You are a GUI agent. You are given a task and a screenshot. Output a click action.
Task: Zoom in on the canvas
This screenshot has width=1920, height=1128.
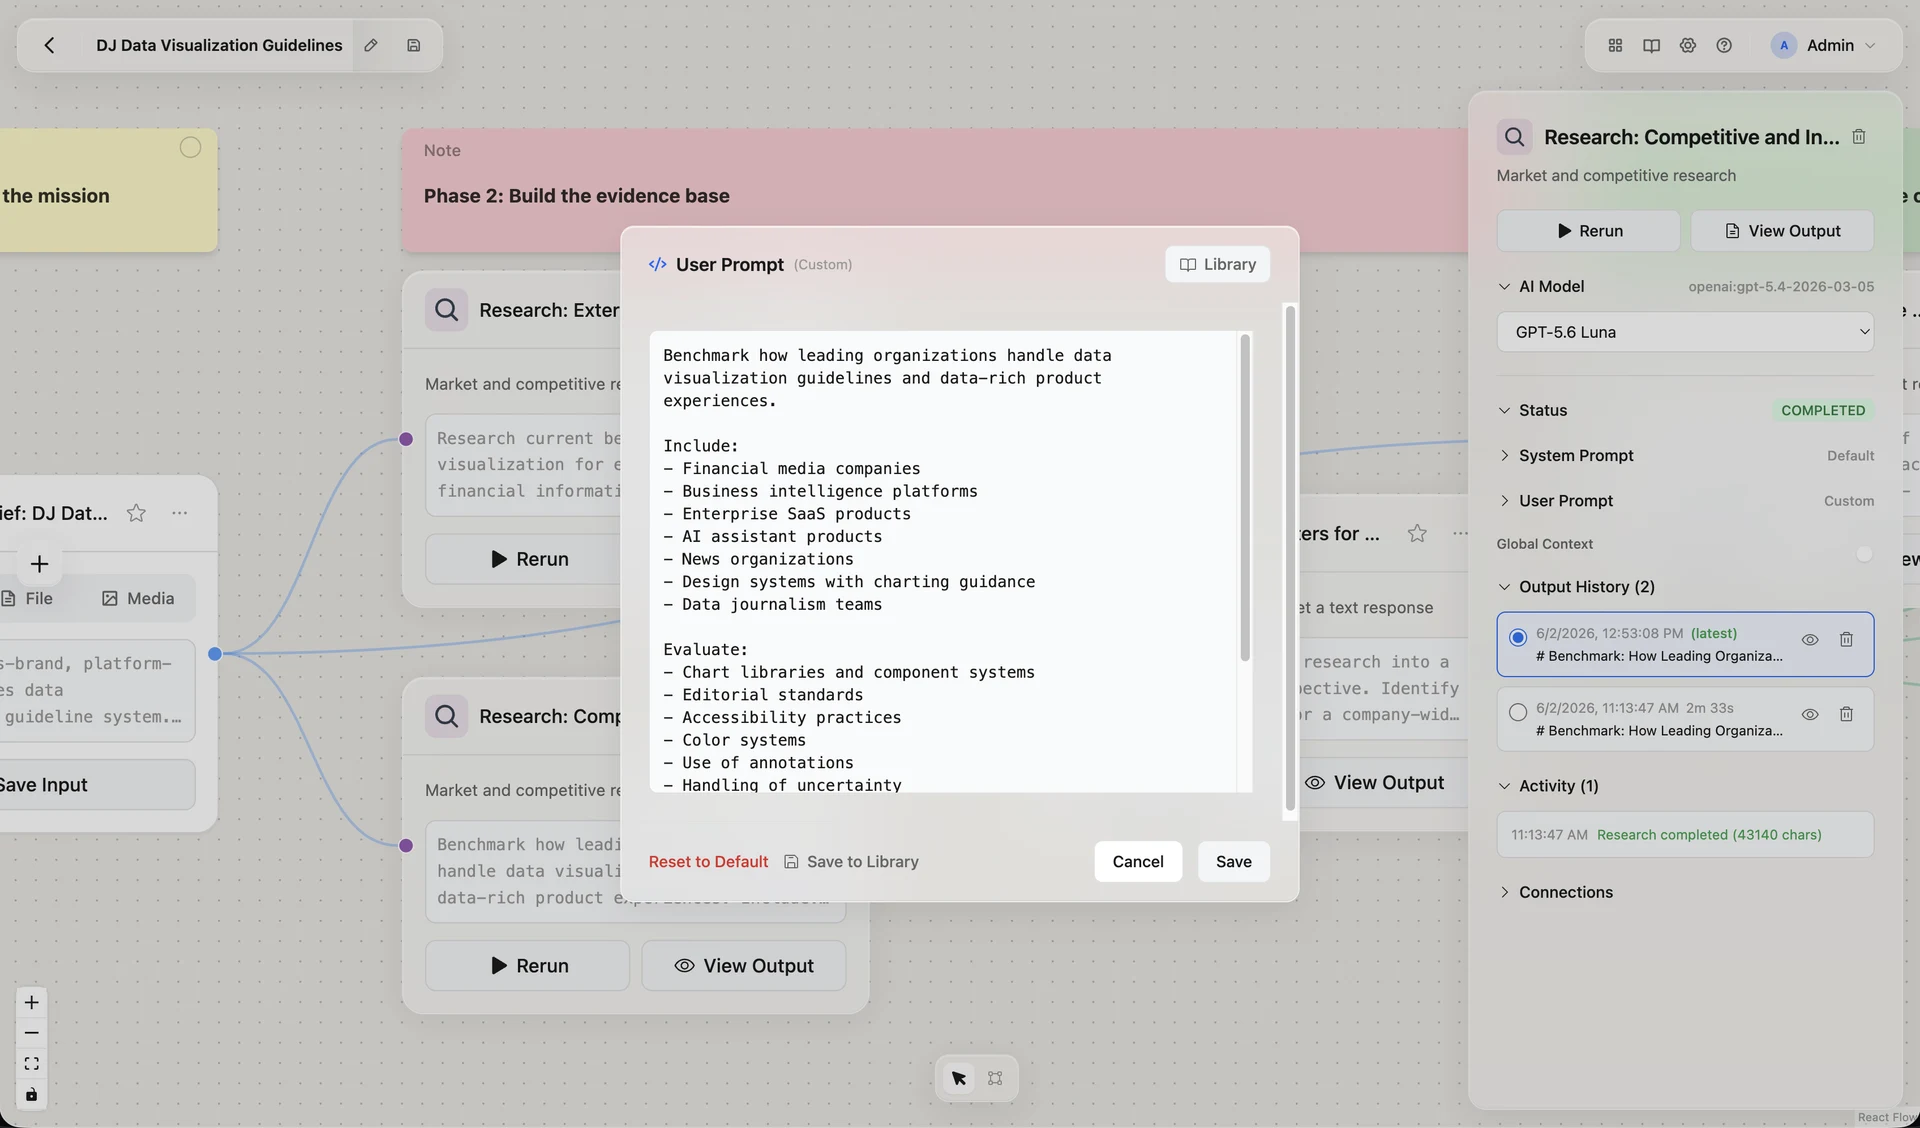tap(32, 1002)
